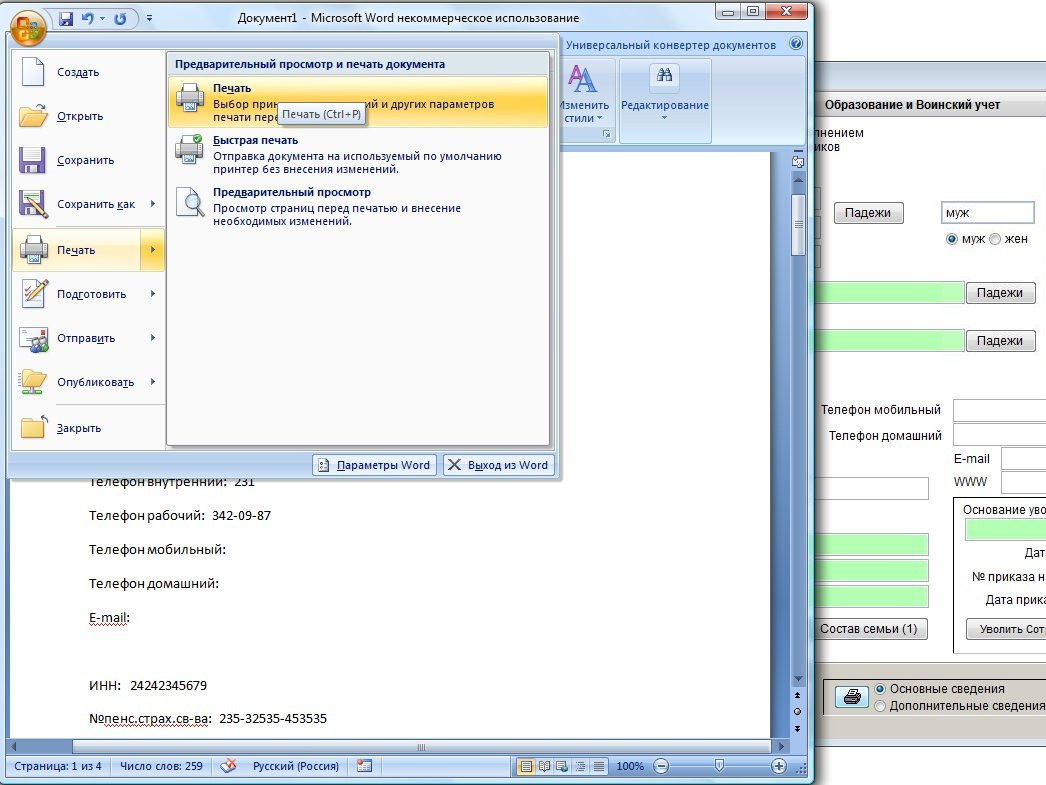The width and height of the screenshot is (1046, 785).
Task: Redo action in quick access toolbar
Action: pyautogui.click(x=120, y=19)
